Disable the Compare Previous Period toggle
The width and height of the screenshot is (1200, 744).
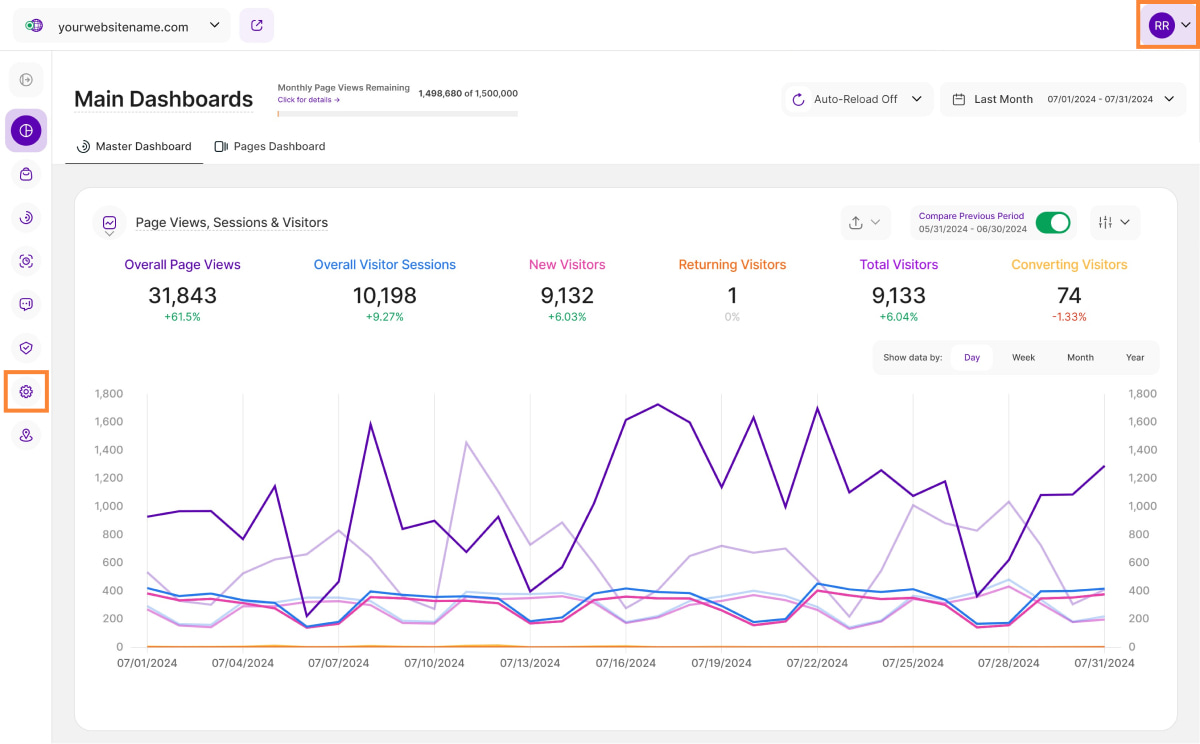pos(1052,222)
